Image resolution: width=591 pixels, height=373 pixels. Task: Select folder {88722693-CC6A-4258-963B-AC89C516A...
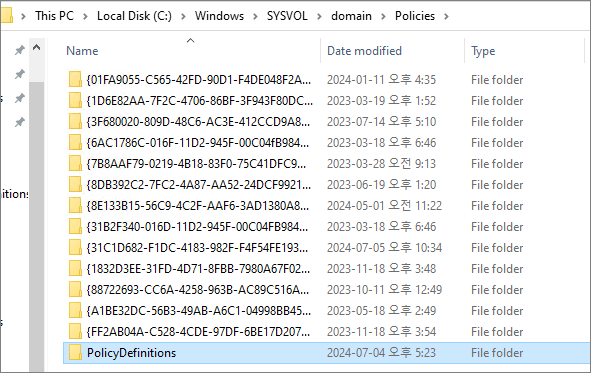[198, 290]
